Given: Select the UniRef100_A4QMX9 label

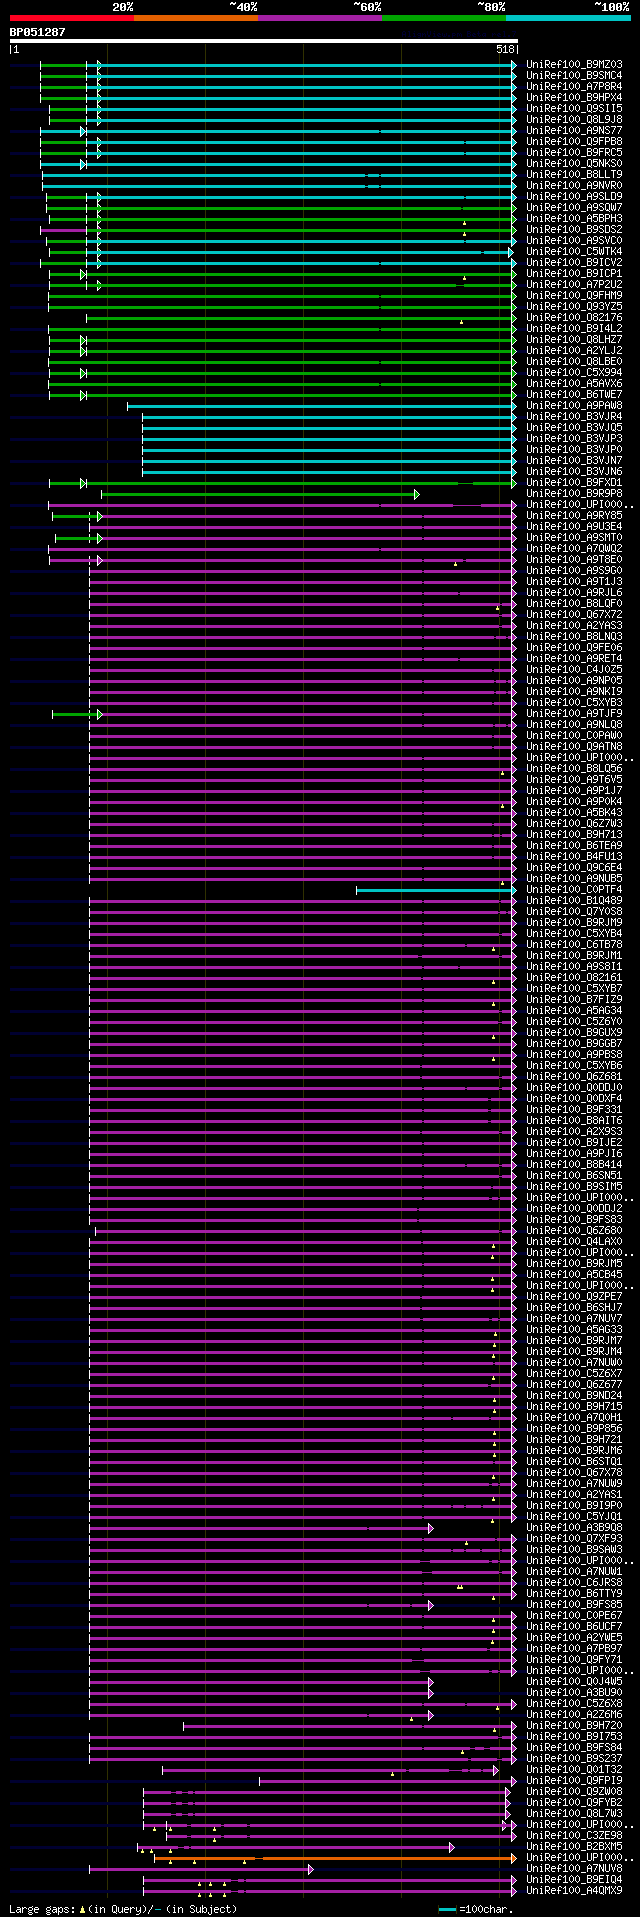Looking at the screenshot, I should coord(574,1891).
